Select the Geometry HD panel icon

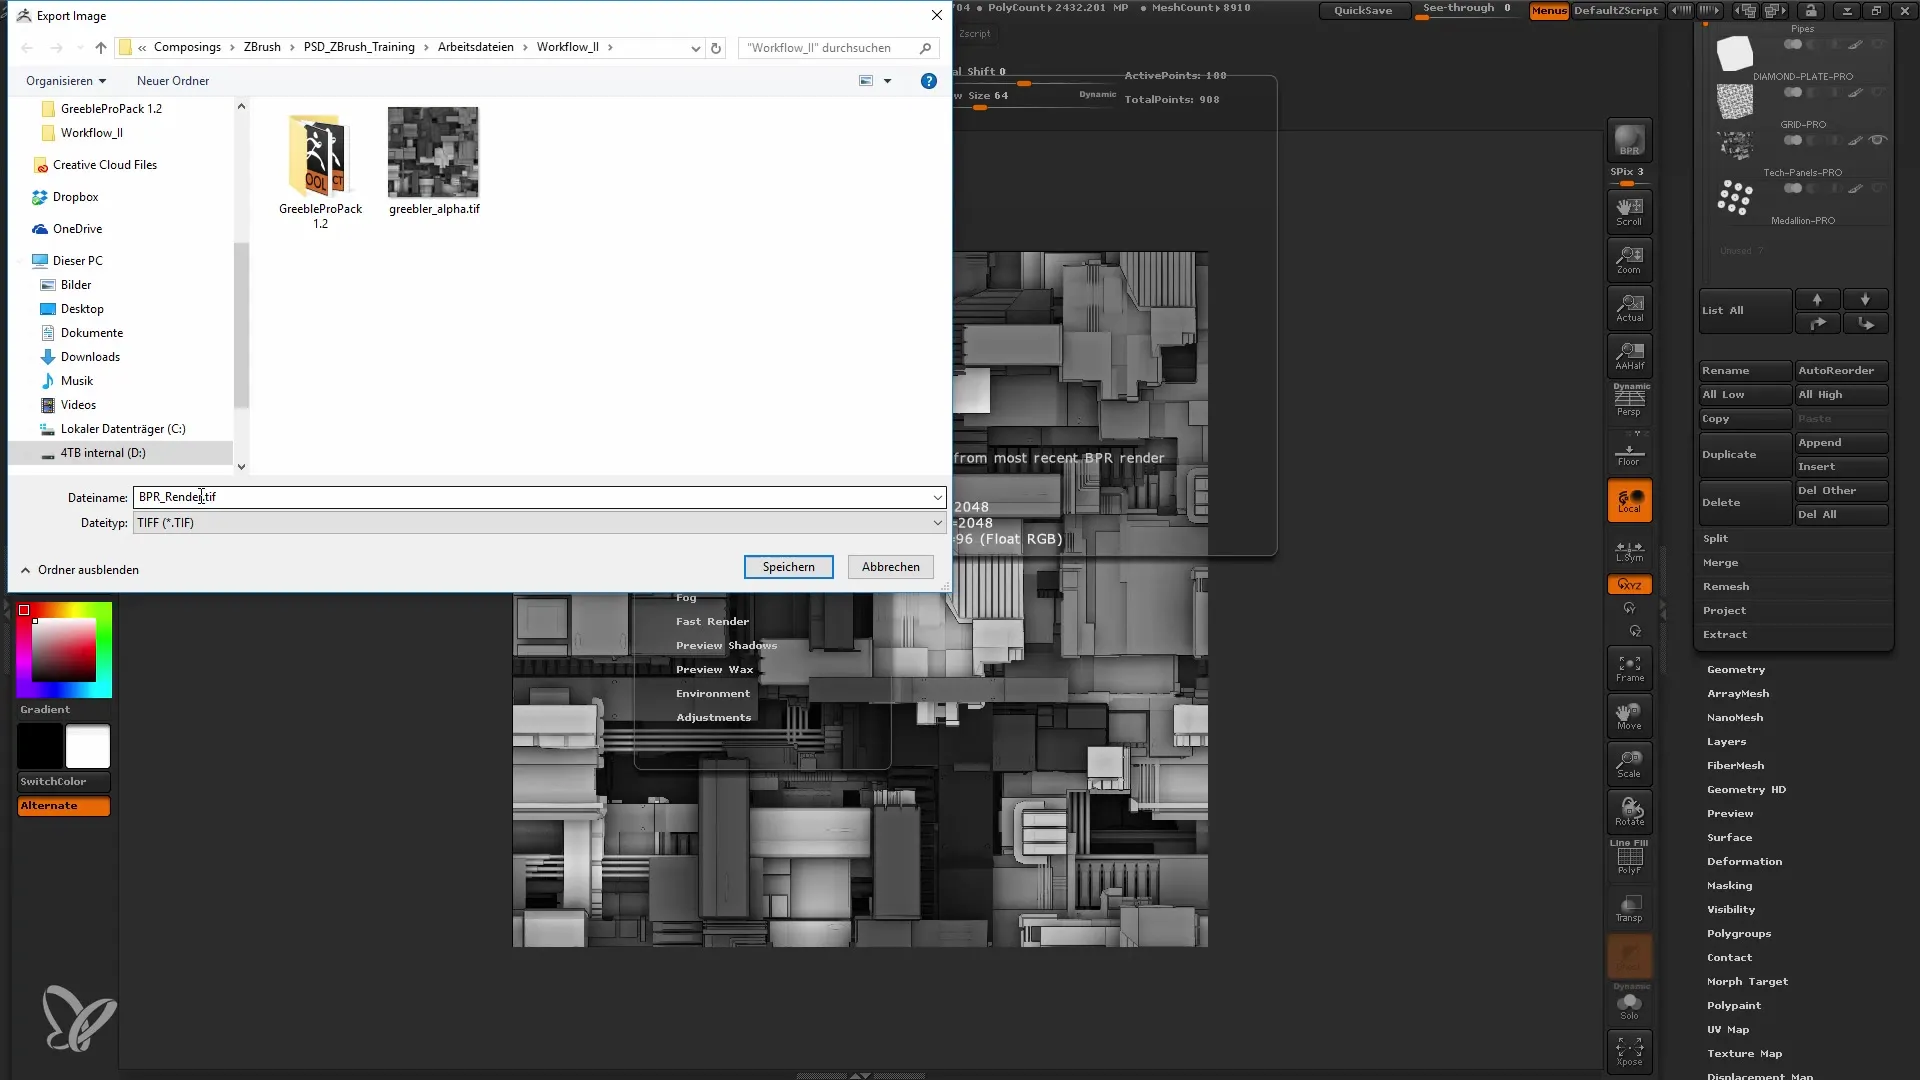click(x=1746, y=789)
